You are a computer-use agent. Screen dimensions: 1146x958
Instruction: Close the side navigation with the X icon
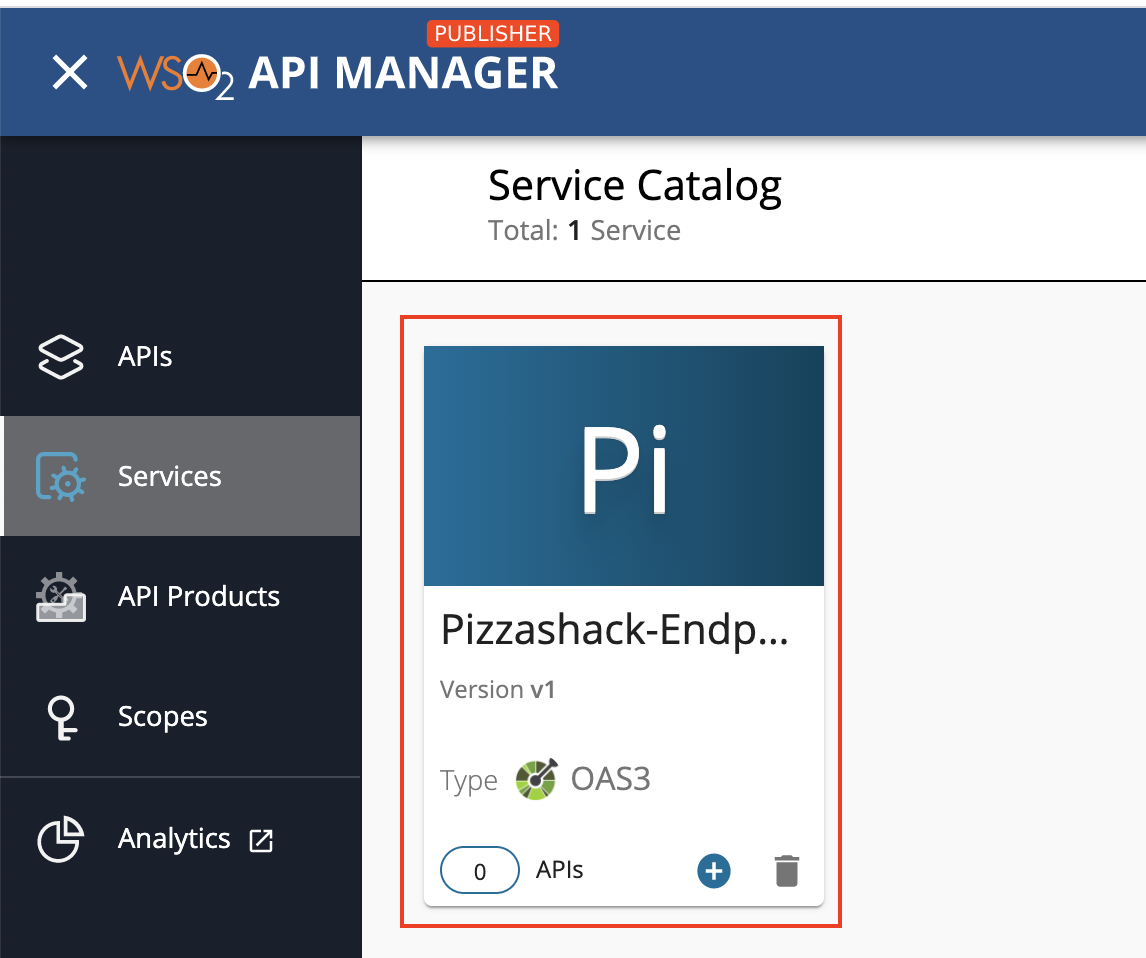pos(70,73)
